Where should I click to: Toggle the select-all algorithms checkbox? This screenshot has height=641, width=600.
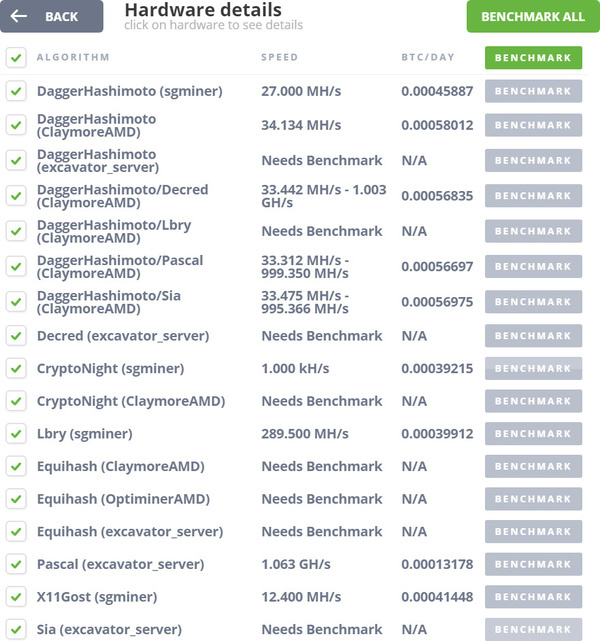pos(15,57)
